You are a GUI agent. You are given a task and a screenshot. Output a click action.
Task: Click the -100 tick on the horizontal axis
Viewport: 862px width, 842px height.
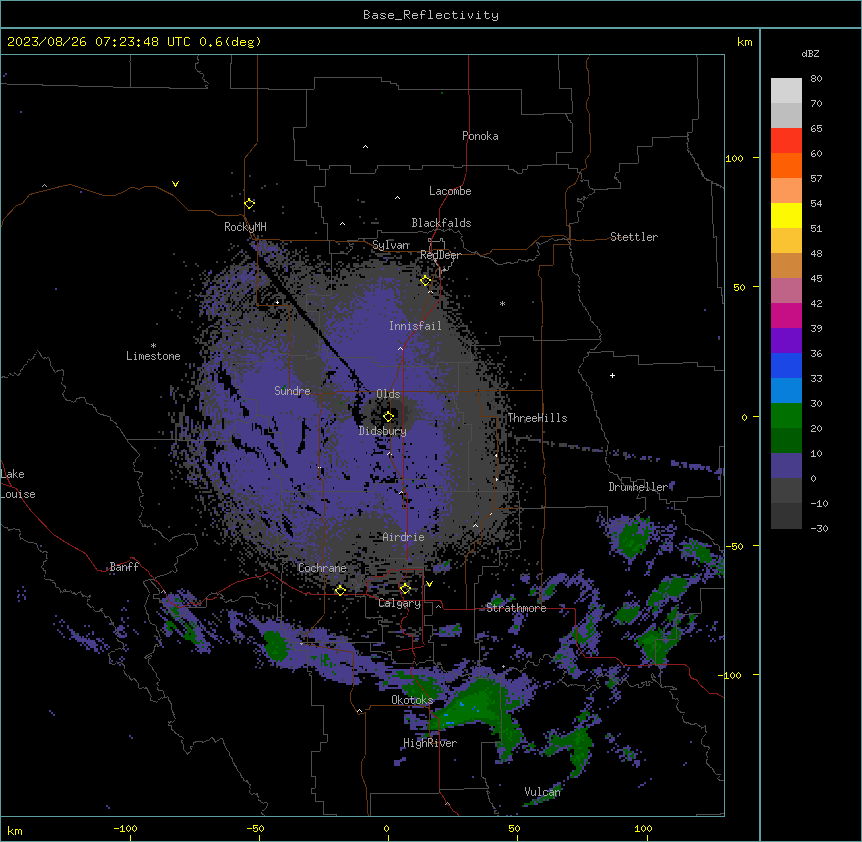click(125, 828)
